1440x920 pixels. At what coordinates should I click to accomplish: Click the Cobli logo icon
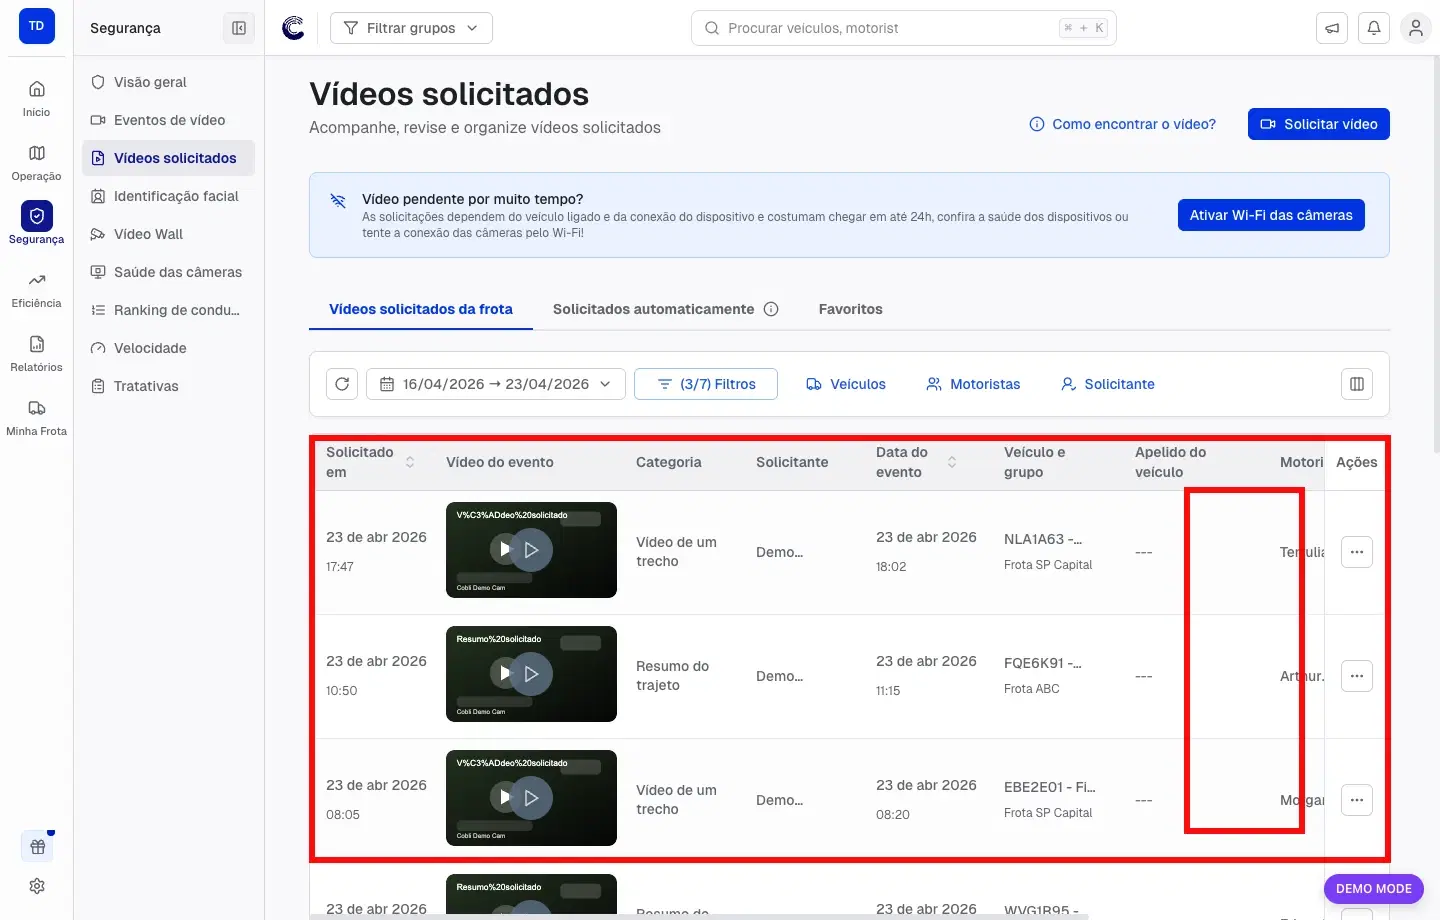pyautogui.click(x=293, y=28)
